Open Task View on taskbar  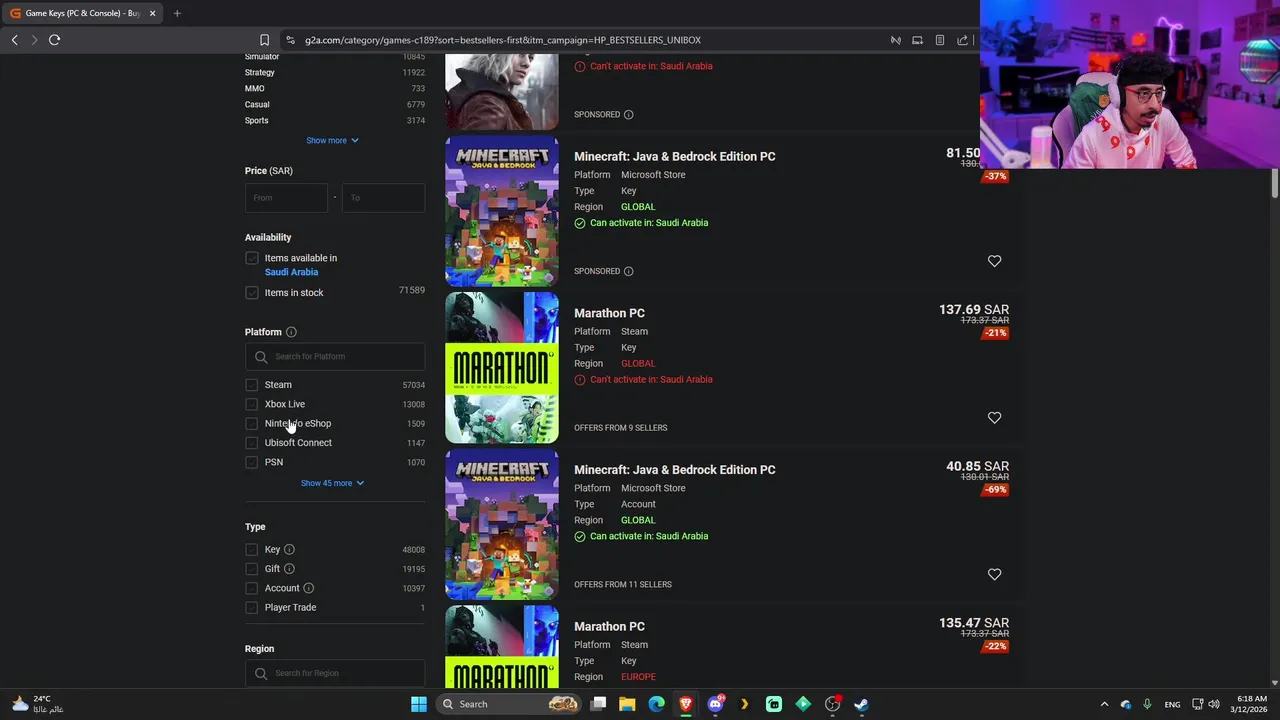(598, 704)
